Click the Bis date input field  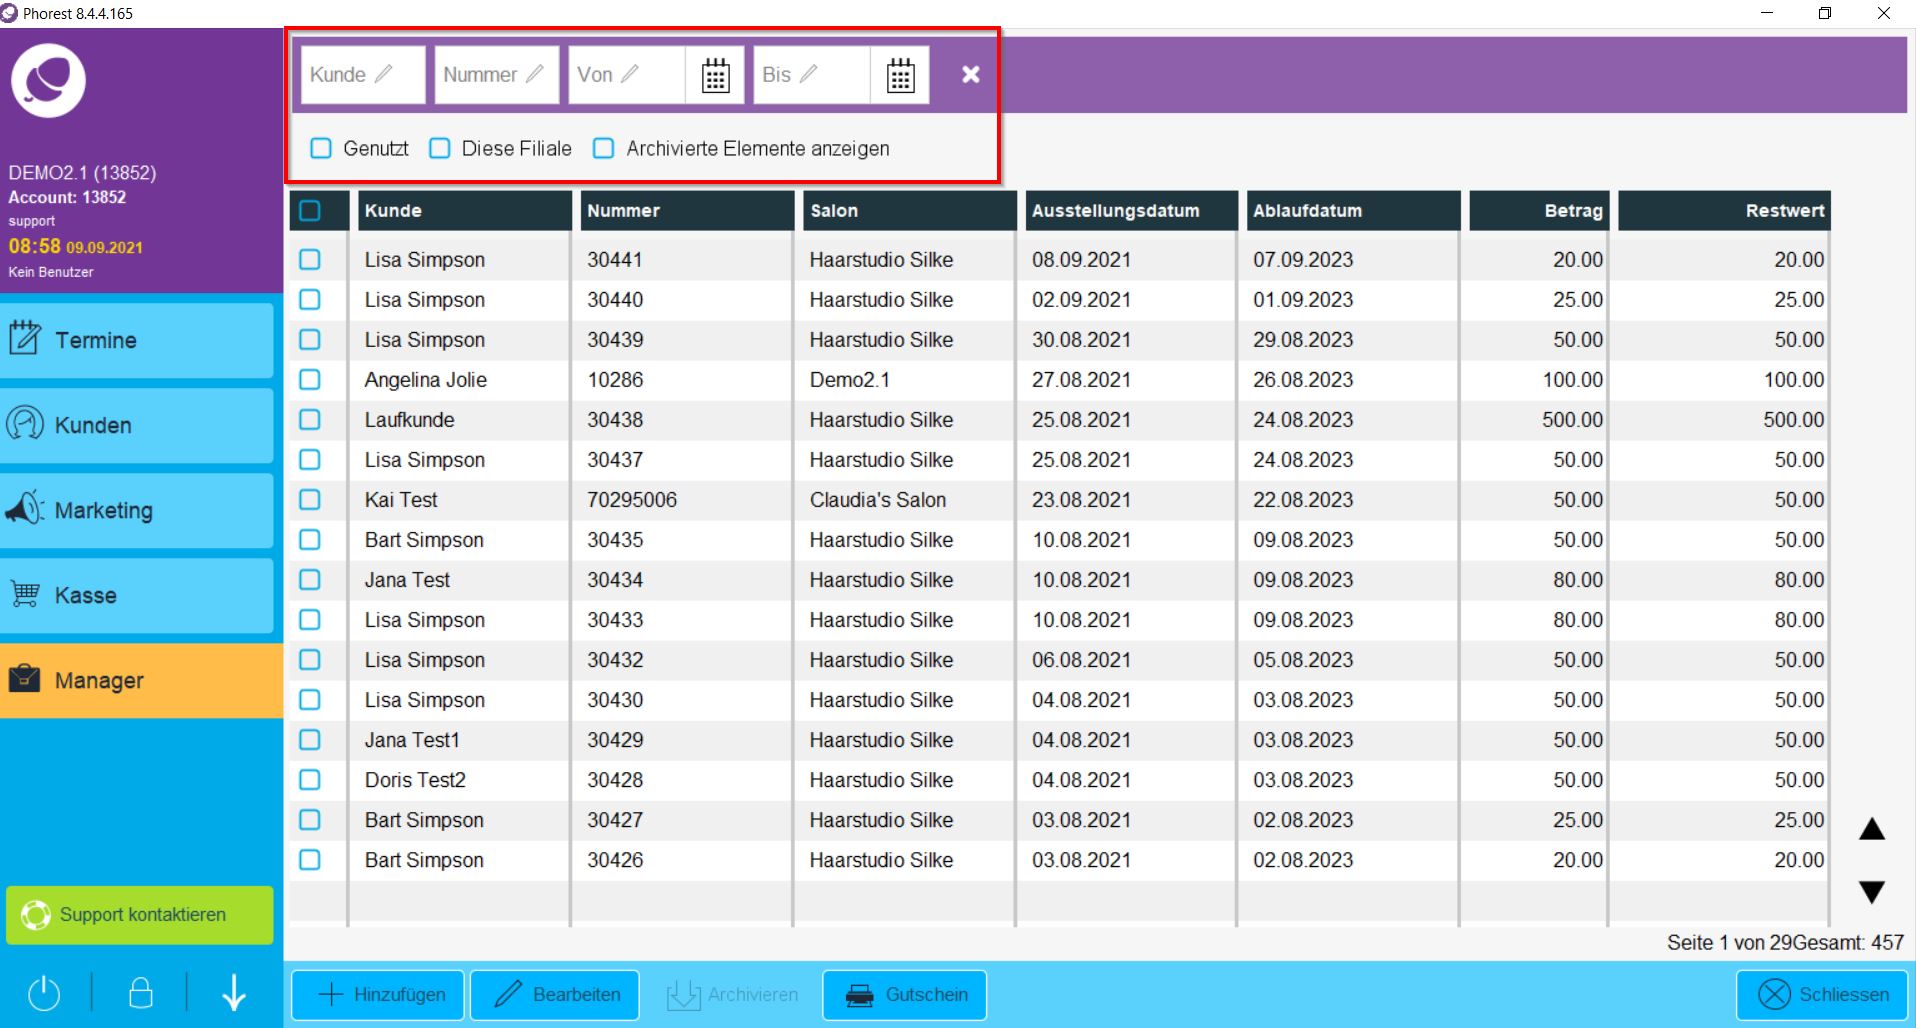811,75
